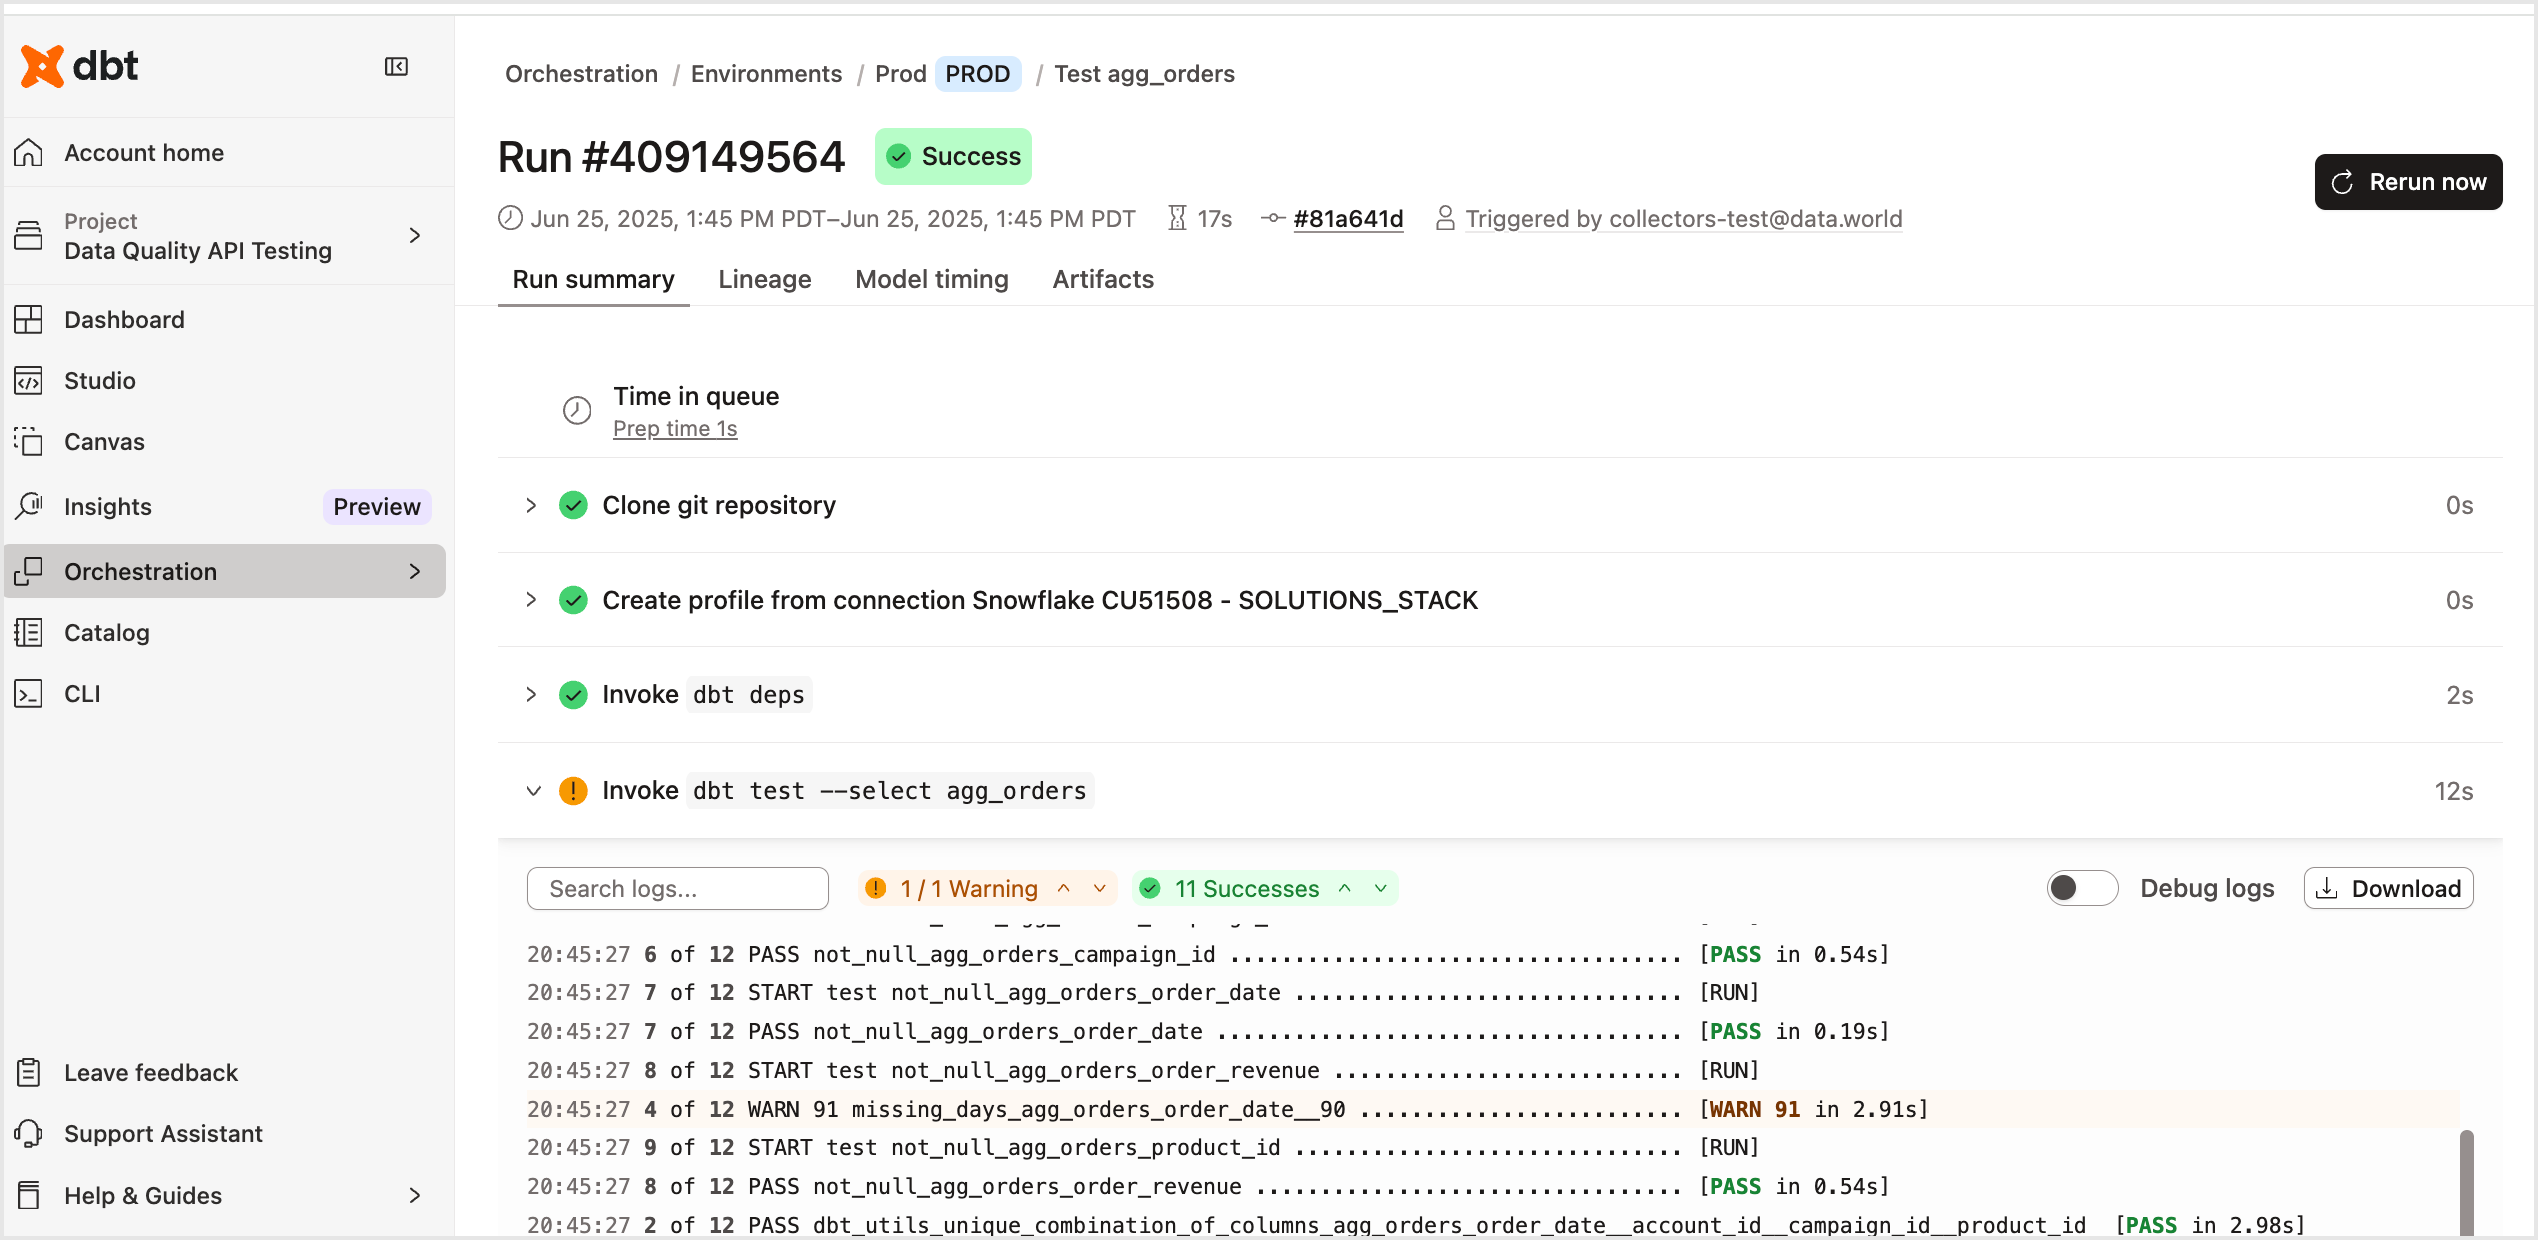
Task: Click the CLI terminal icon
Action: coord(29,693)
